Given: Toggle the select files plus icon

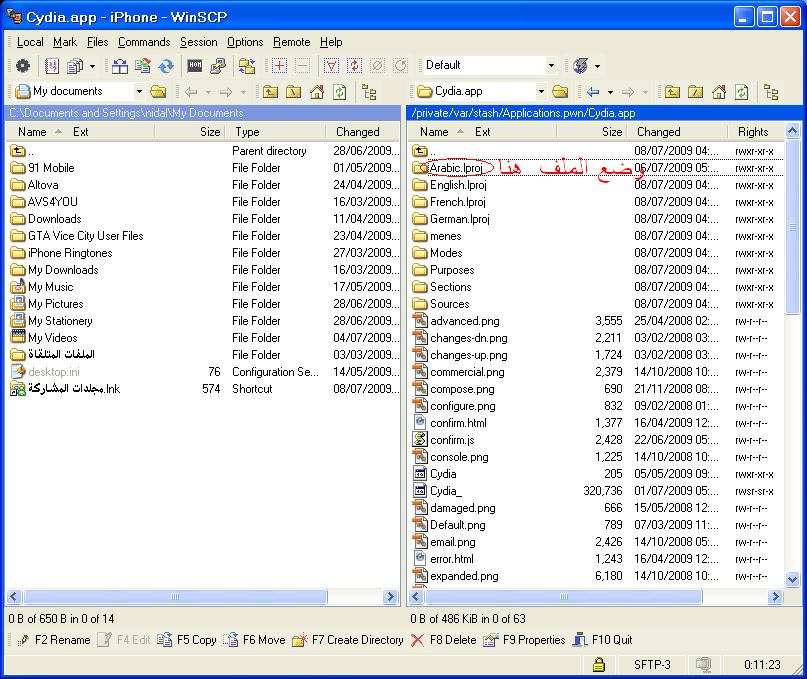Looking at the screenshot, I should [279, 66].
